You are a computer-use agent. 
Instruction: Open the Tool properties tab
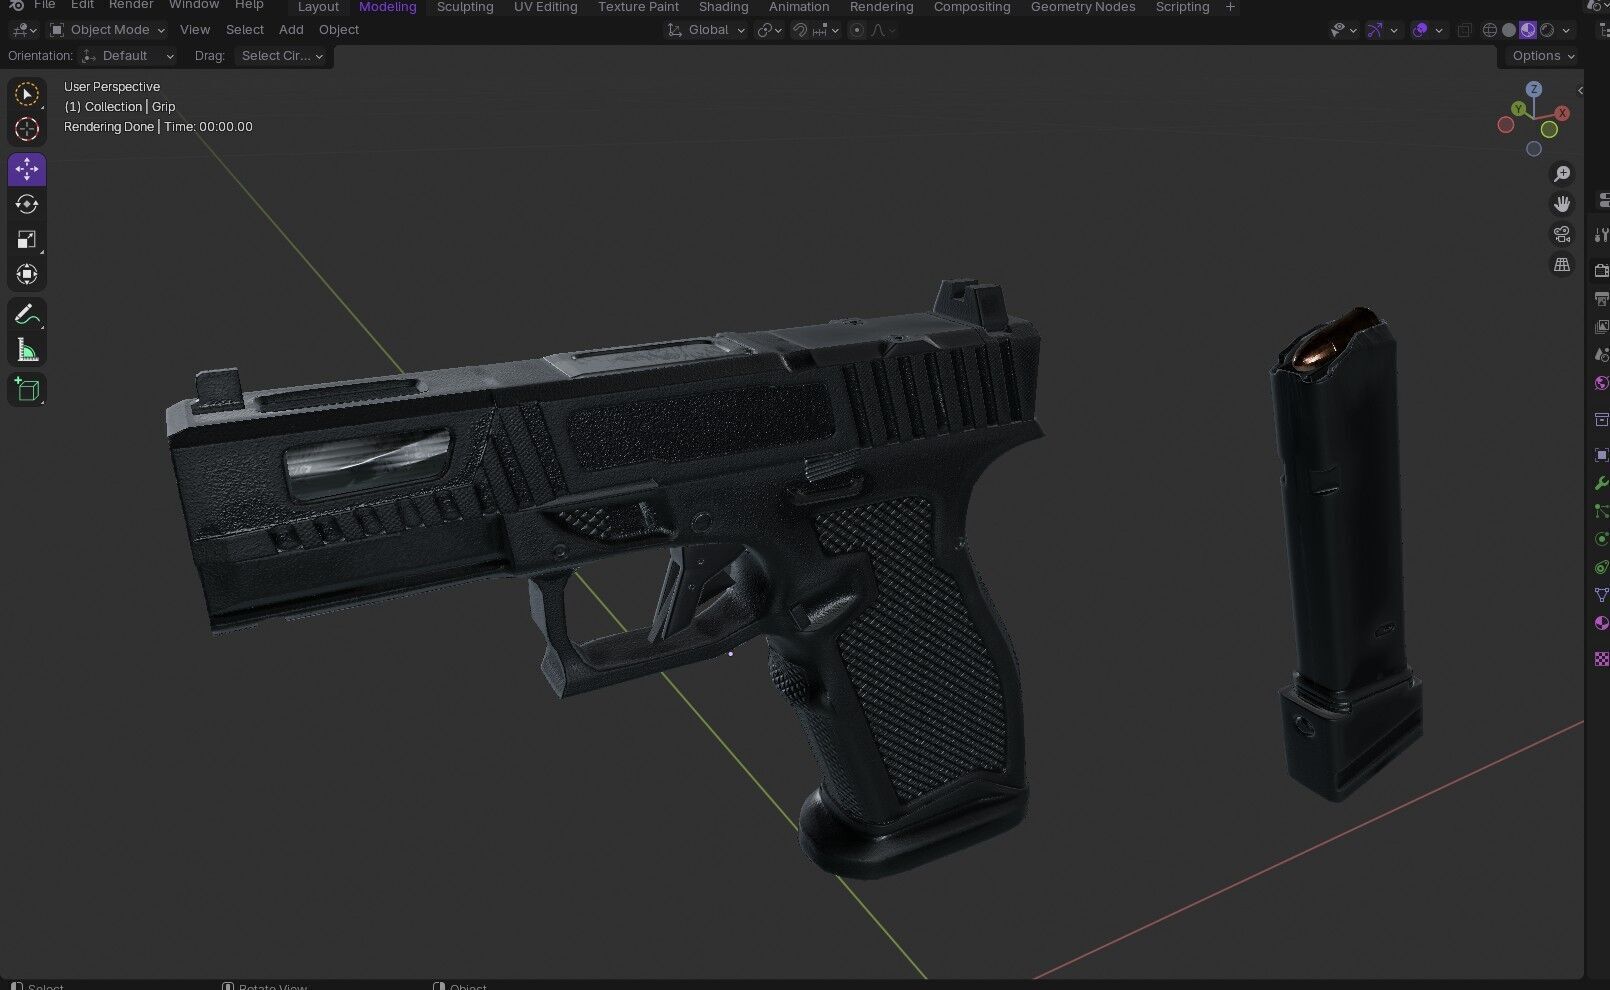(1601, 235)
